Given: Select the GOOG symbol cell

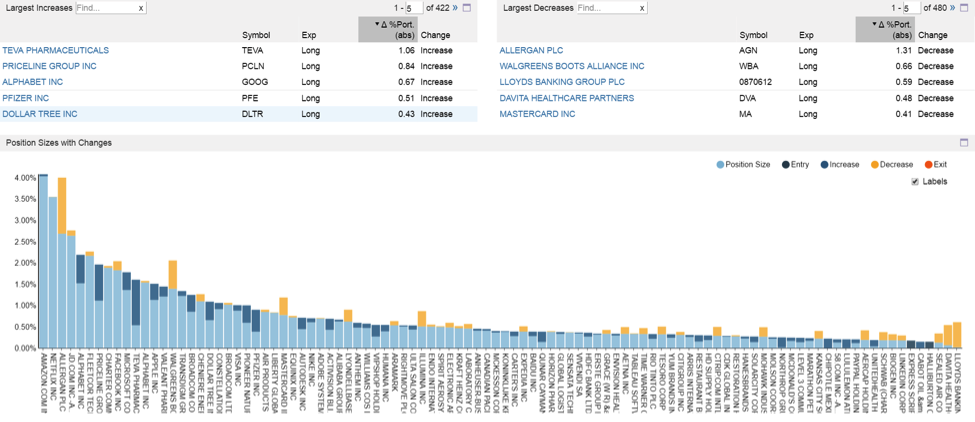Looking at the screenshot, I should (254, 82).
